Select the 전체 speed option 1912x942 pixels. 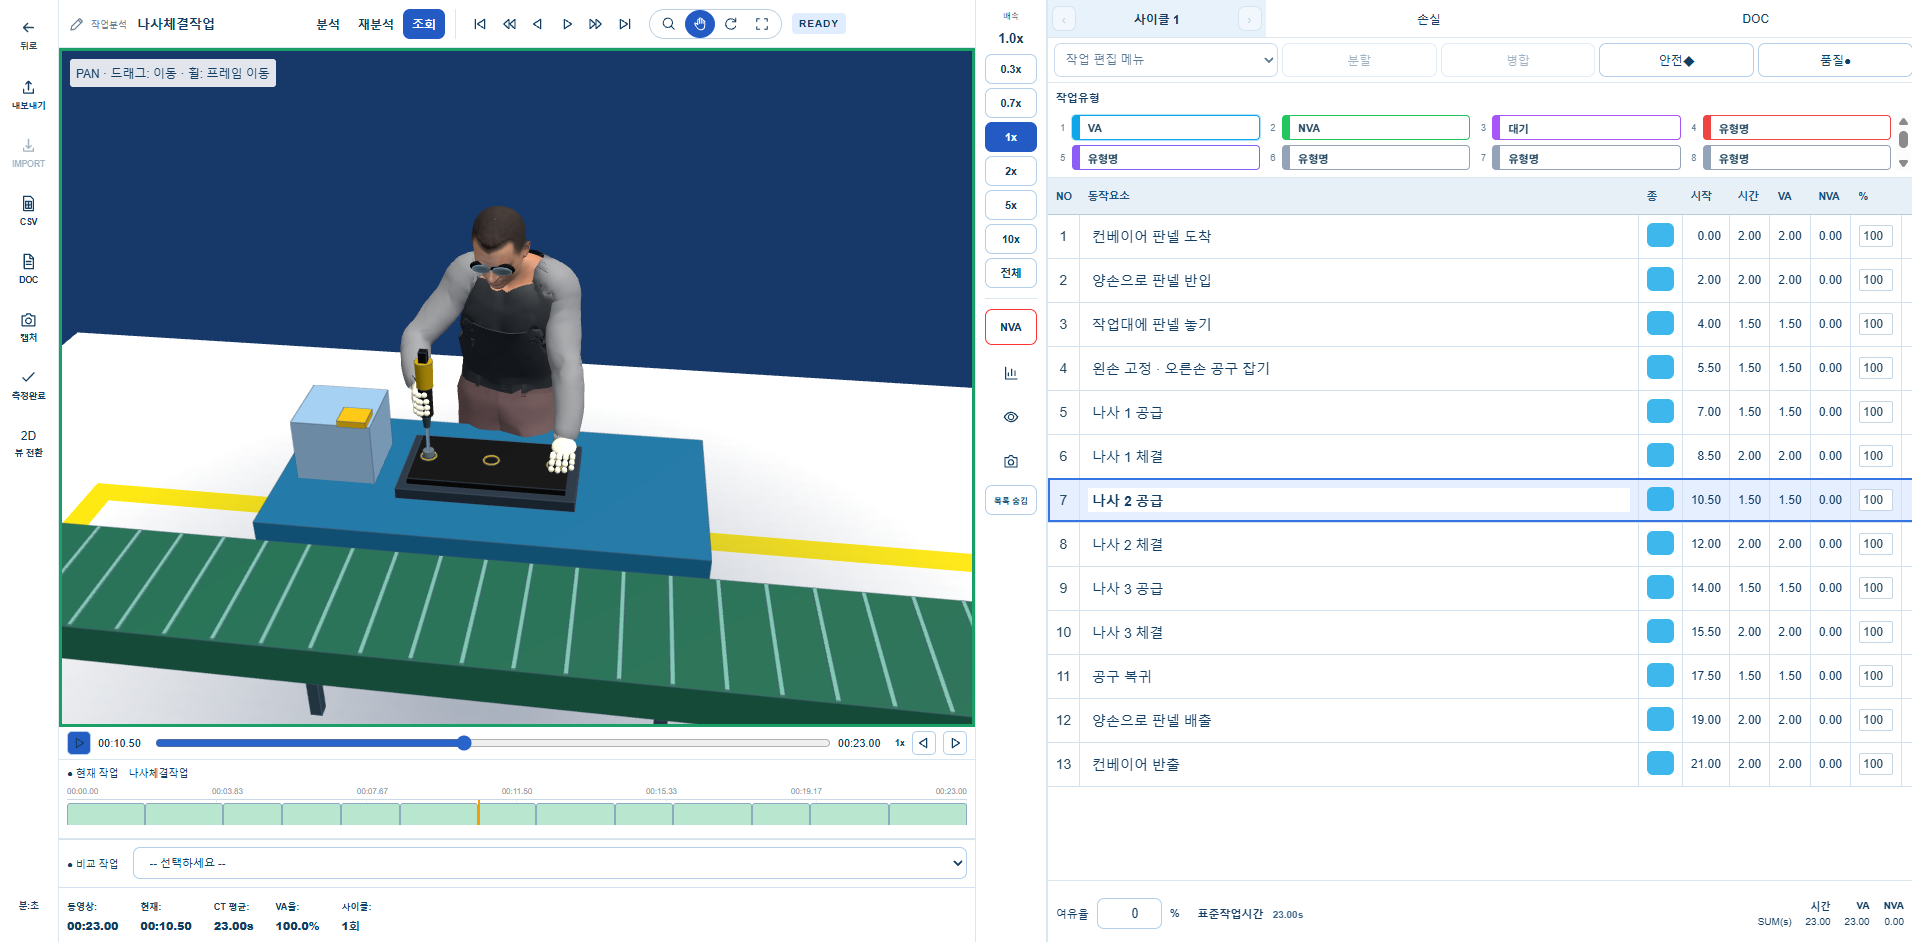[x=1011, y=273]
